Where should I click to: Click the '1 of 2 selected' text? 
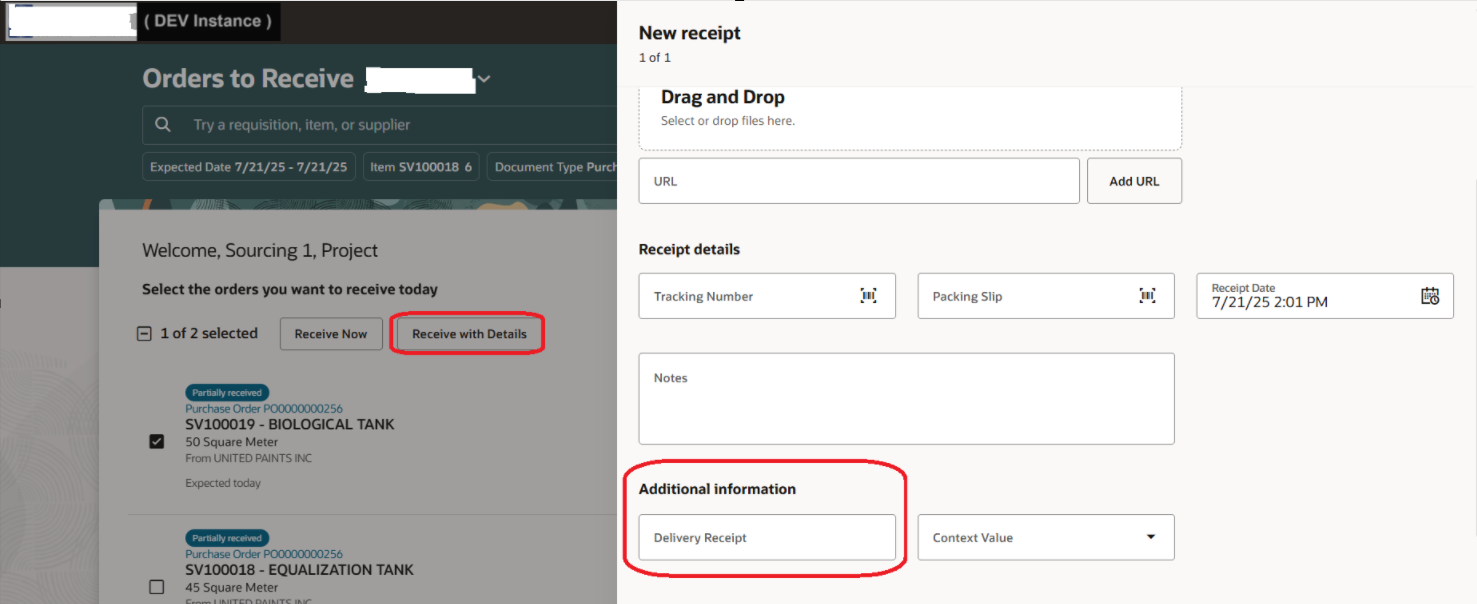pos(209,333)
